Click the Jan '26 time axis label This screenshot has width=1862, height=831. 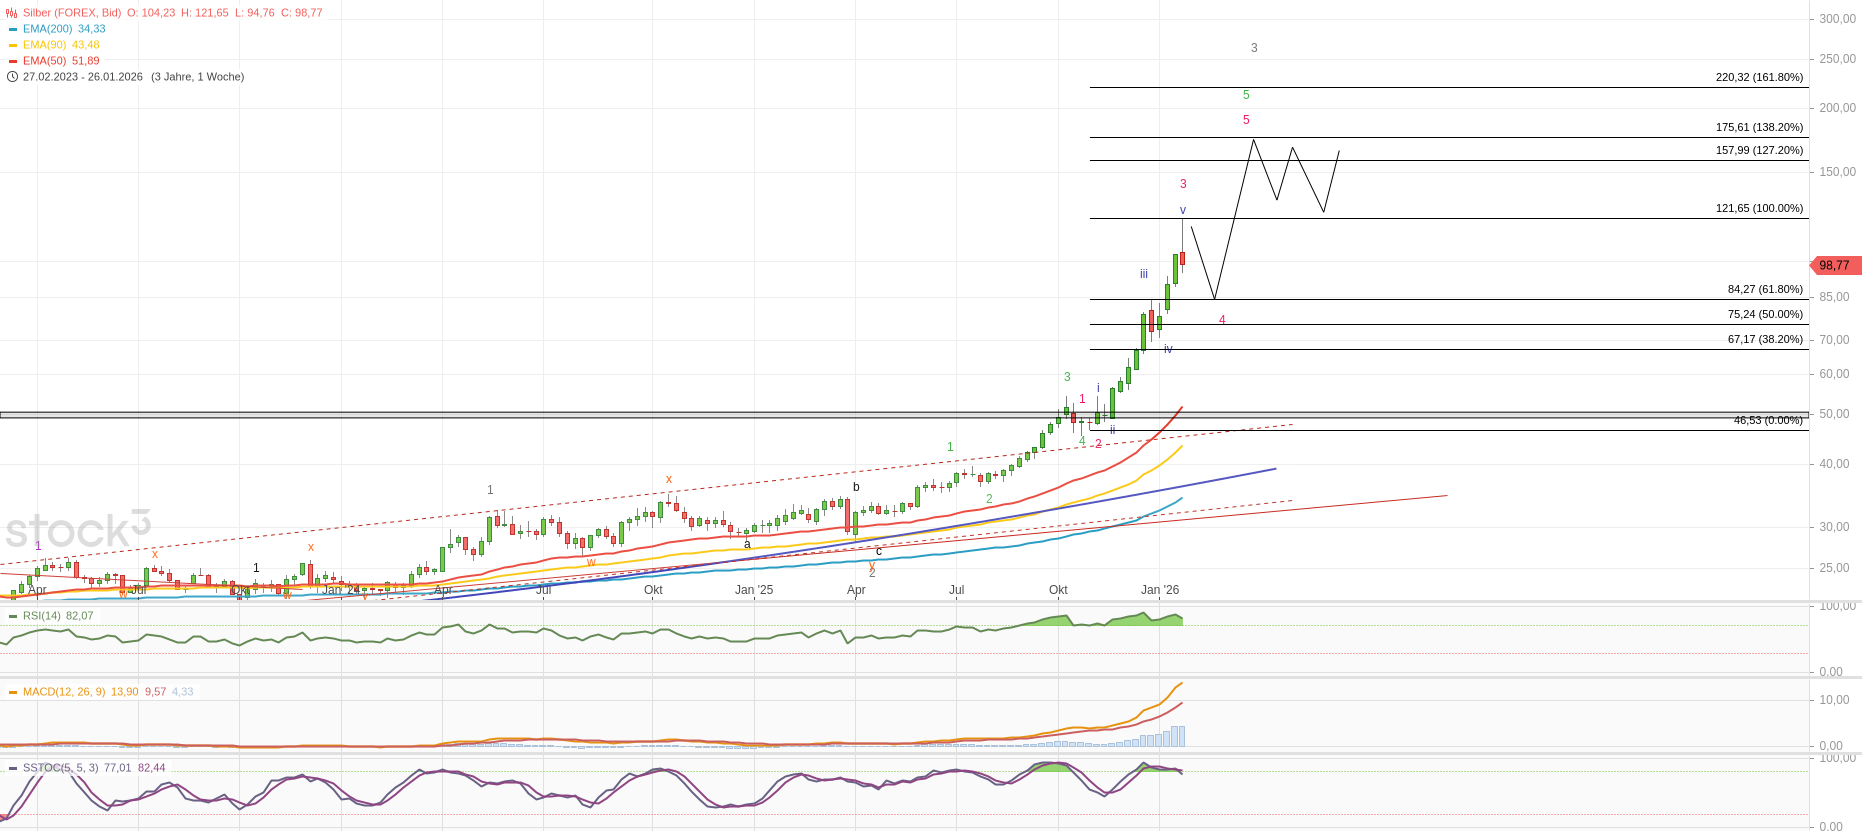point(1160,590)
